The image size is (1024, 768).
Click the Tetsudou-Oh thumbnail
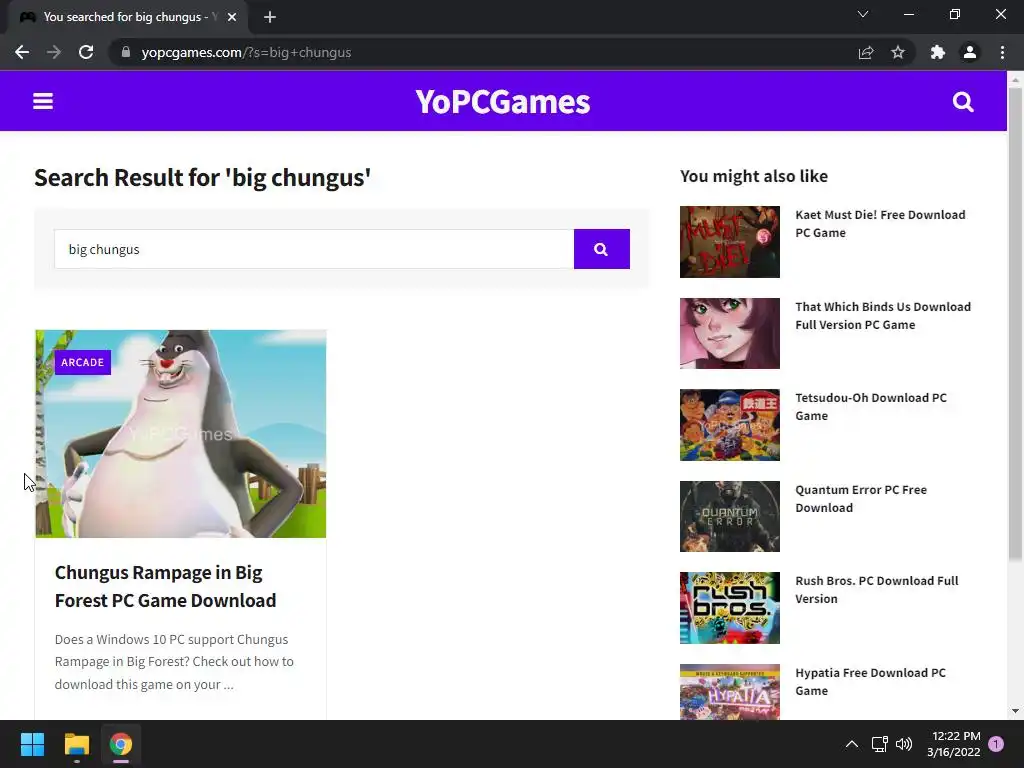[729, 425]
